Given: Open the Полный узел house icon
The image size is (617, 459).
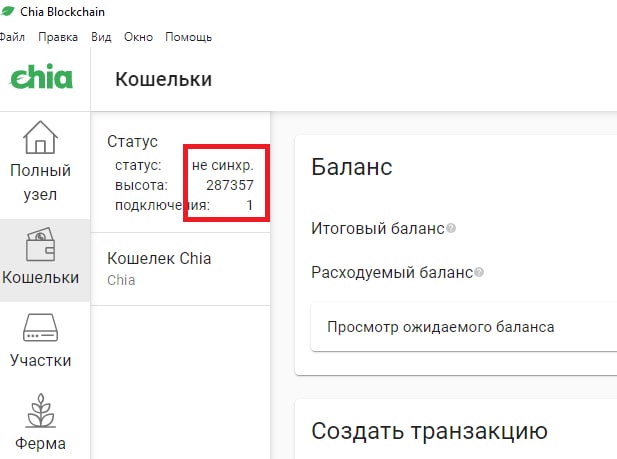Looking at the screenshot, I should (x=41, y=137).
